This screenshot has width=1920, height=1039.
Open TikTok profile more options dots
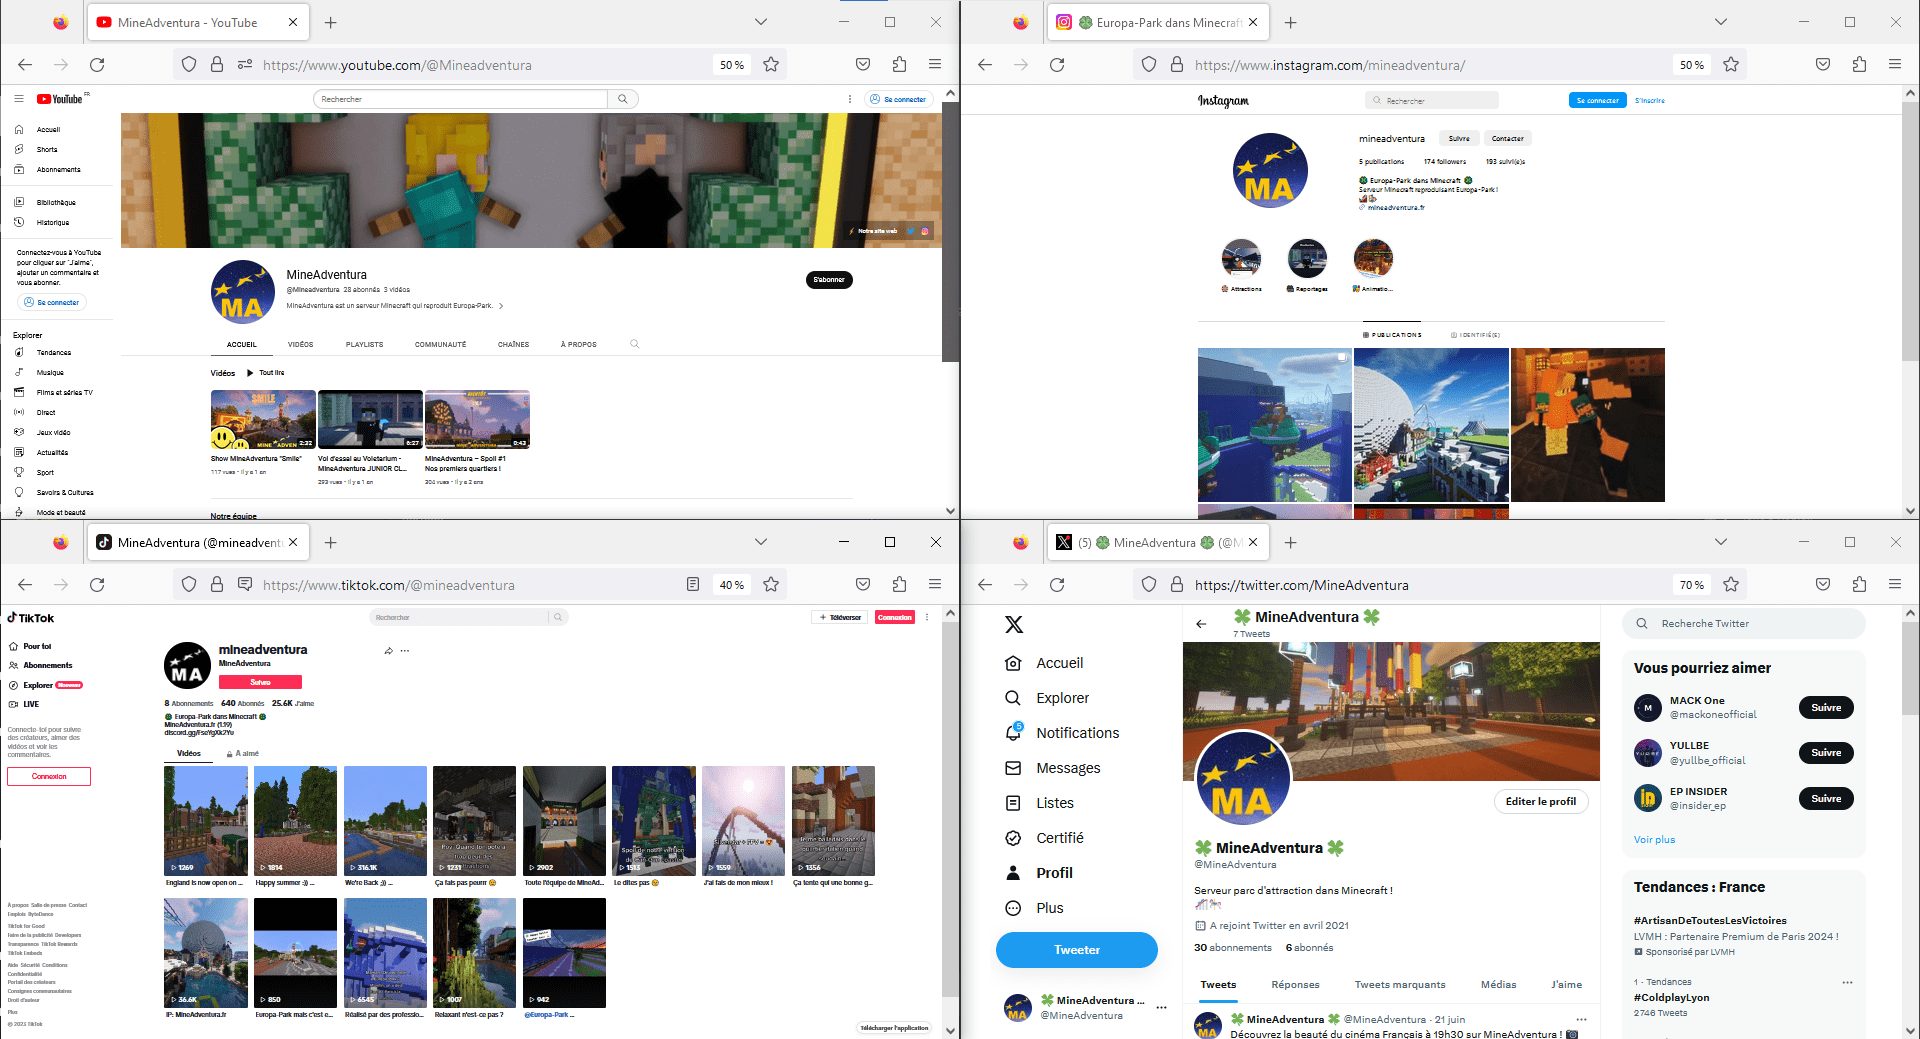405,651
